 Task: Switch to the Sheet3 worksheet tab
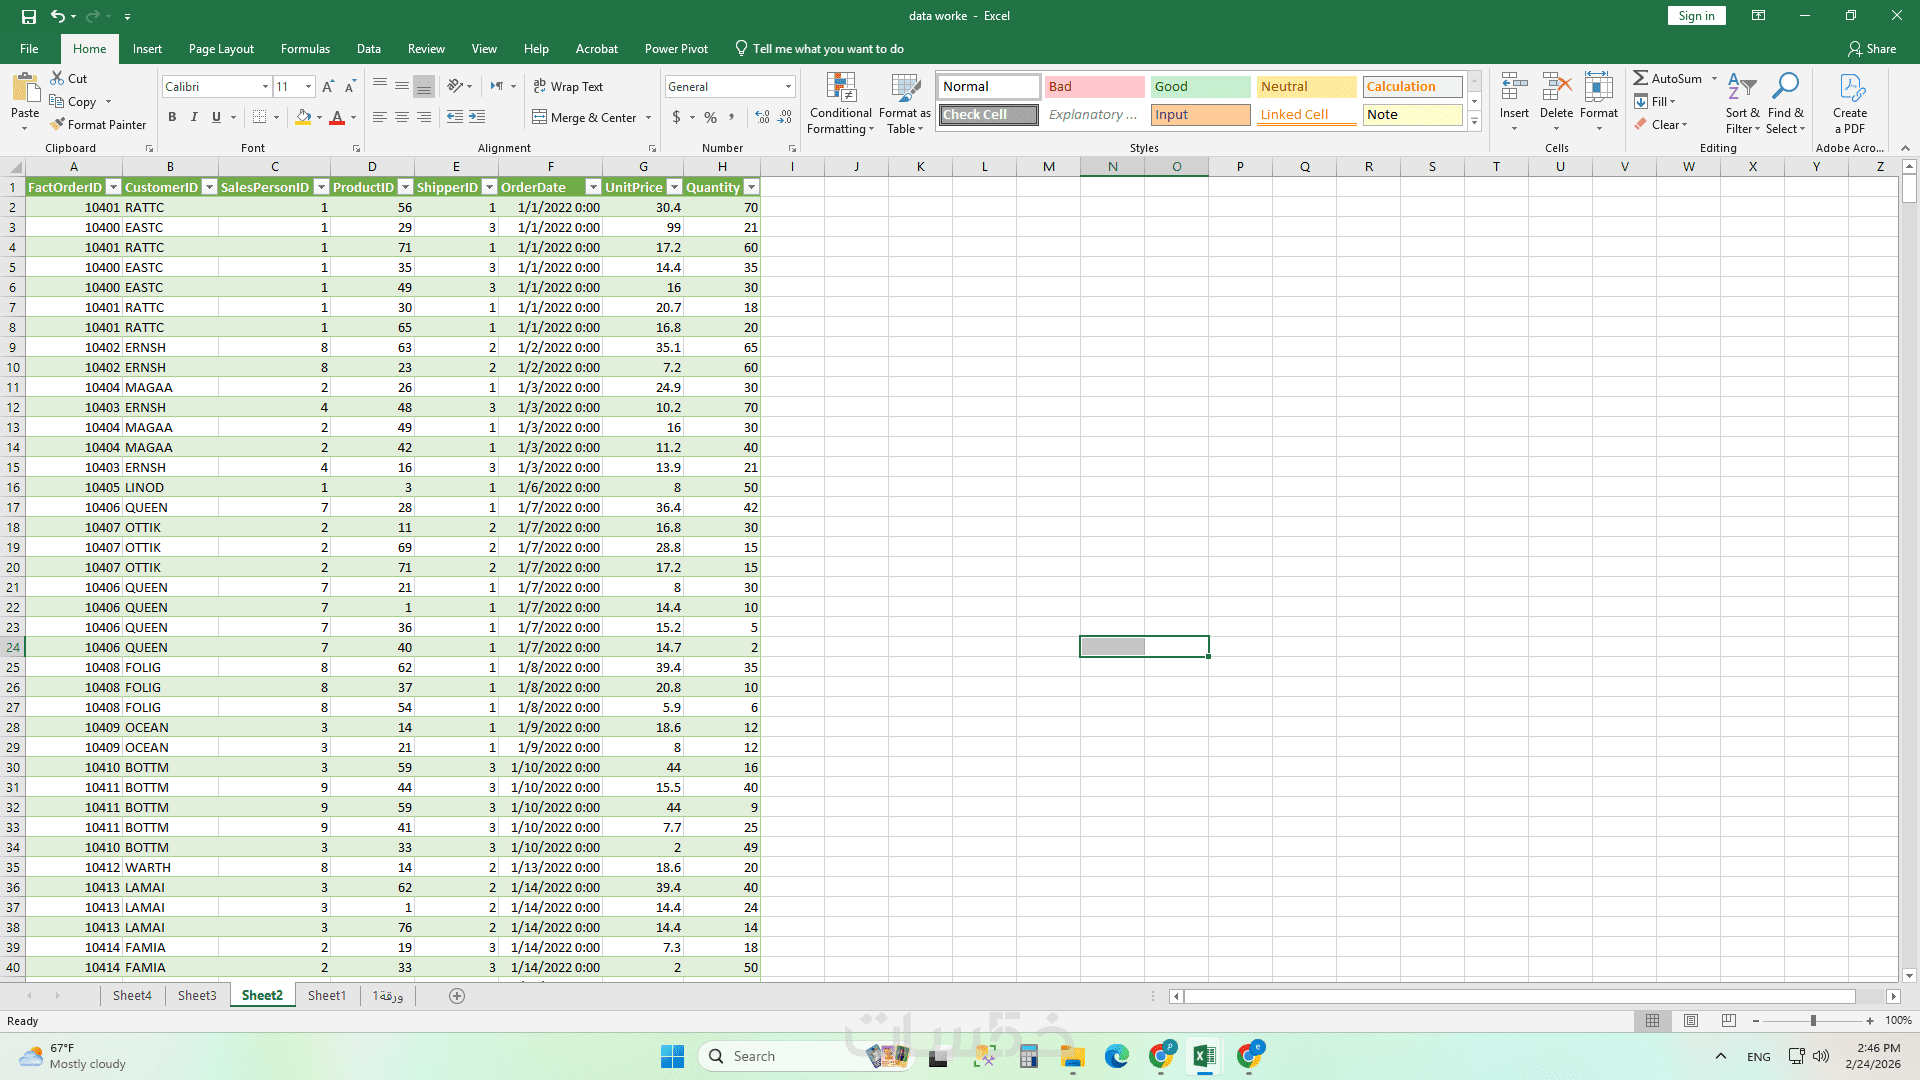pos(197,995)
